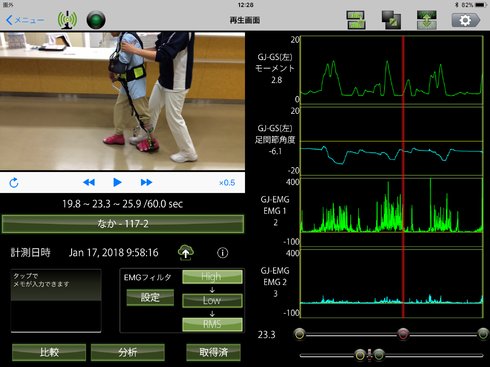This screenshot has width=490, height=367.
Task: Open the graph label switch icon
Action: click(x=356, y=20)
